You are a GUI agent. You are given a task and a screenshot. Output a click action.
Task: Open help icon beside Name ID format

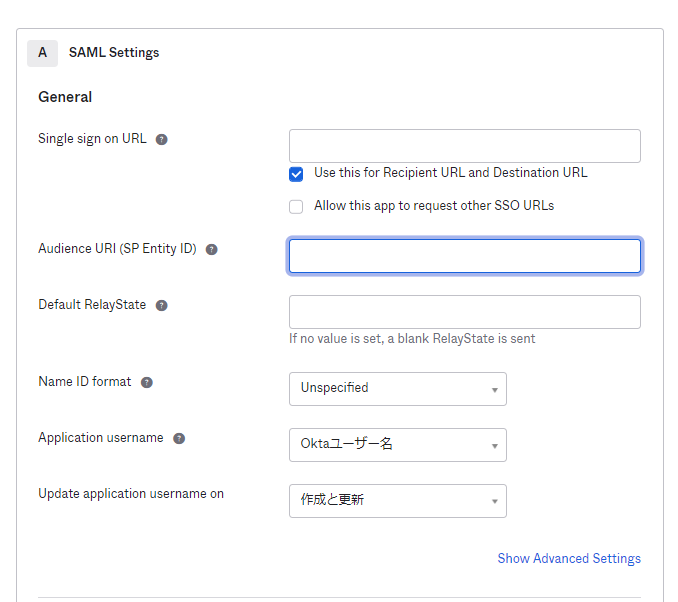147,382
